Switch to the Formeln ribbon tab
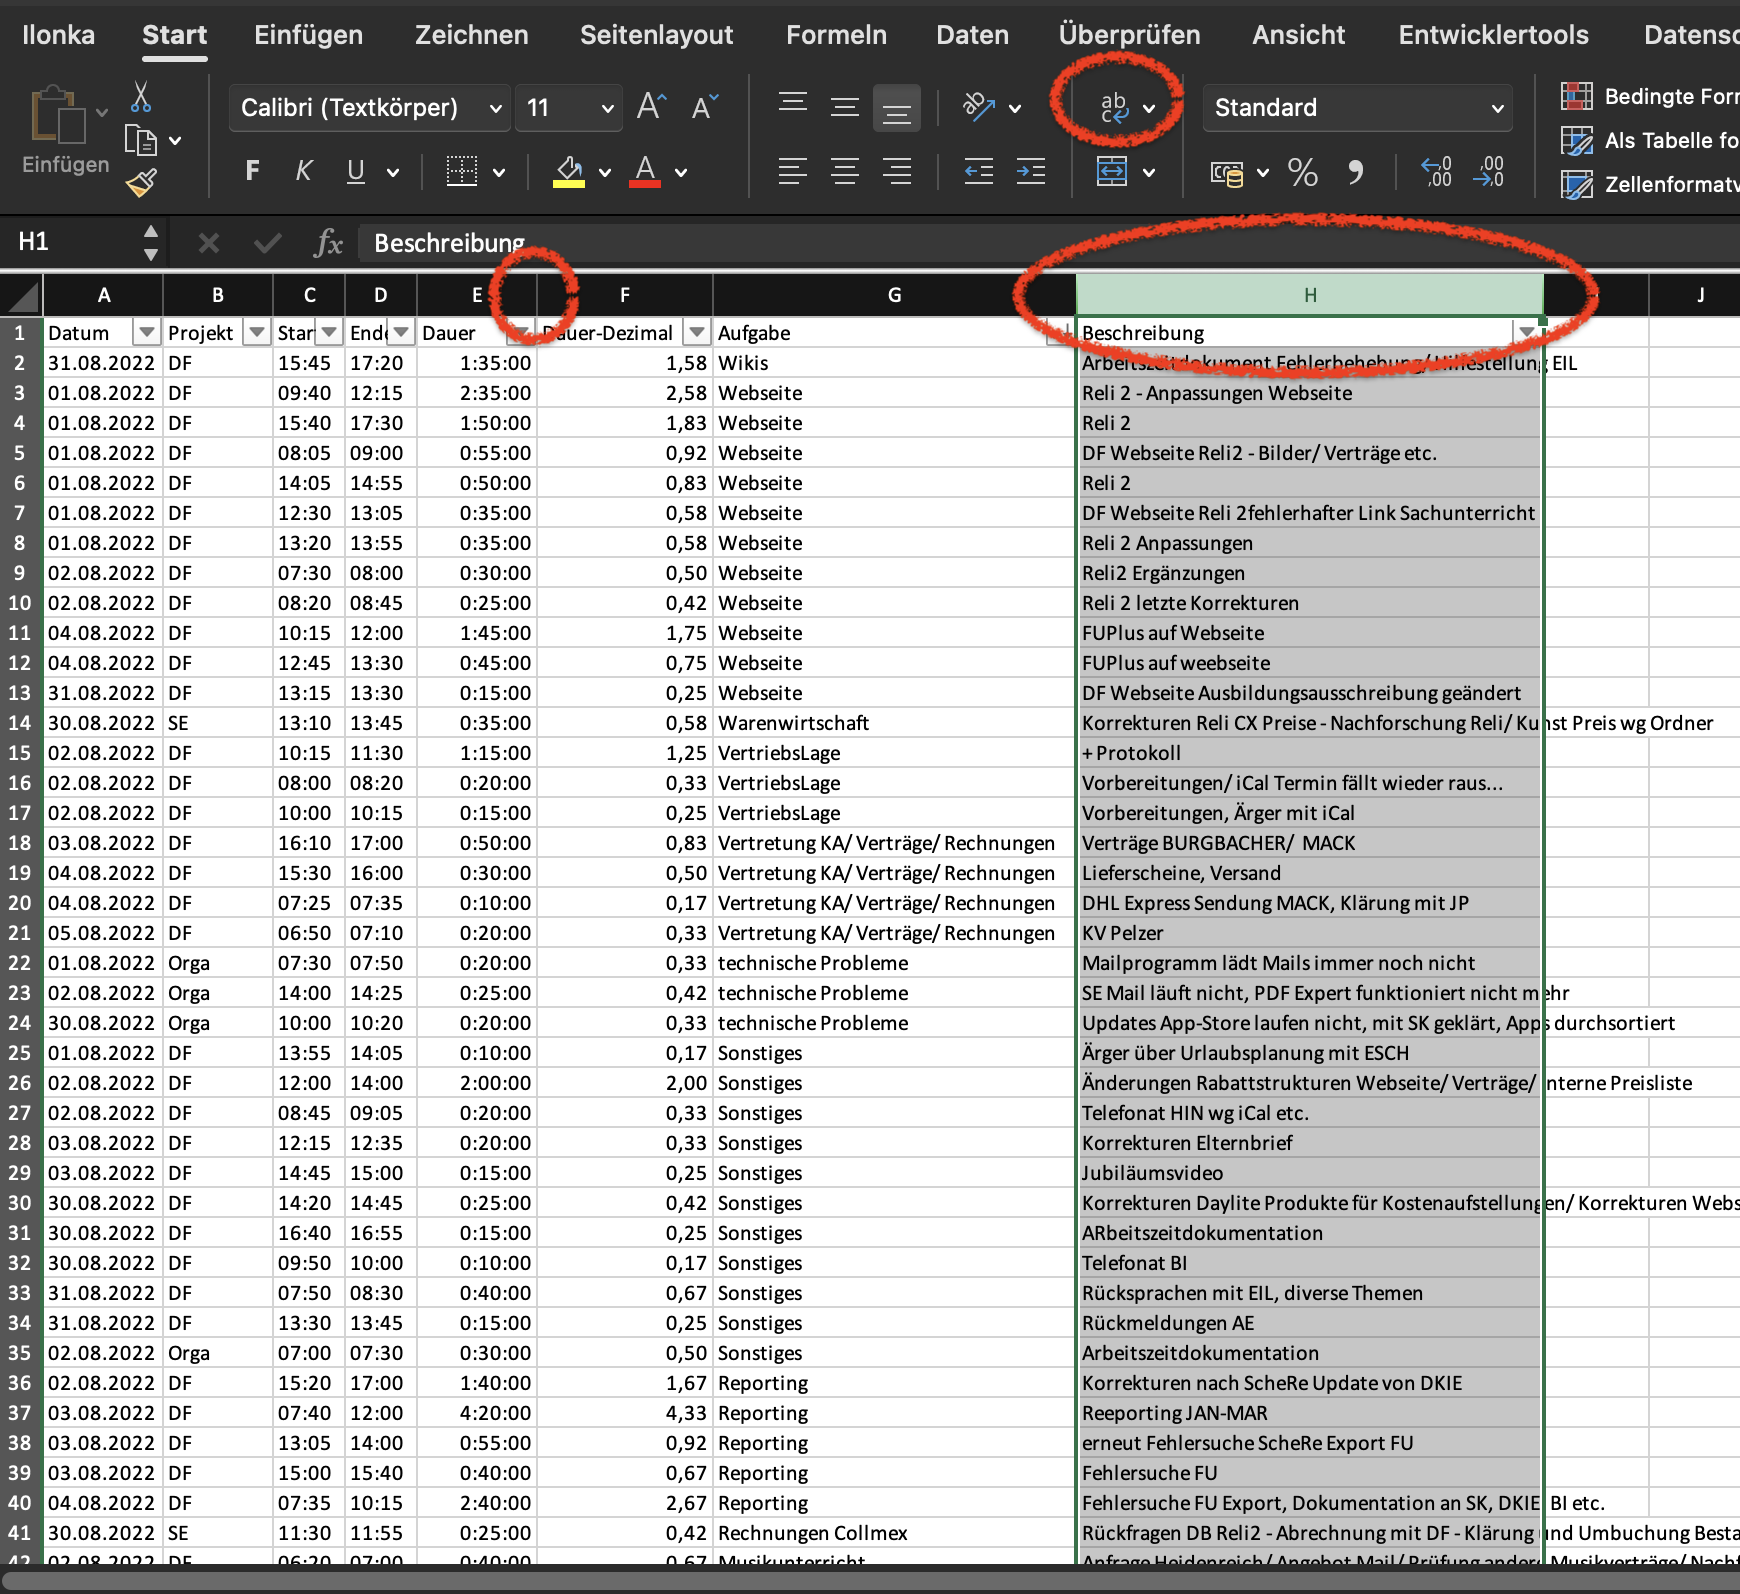 (836, 35)
